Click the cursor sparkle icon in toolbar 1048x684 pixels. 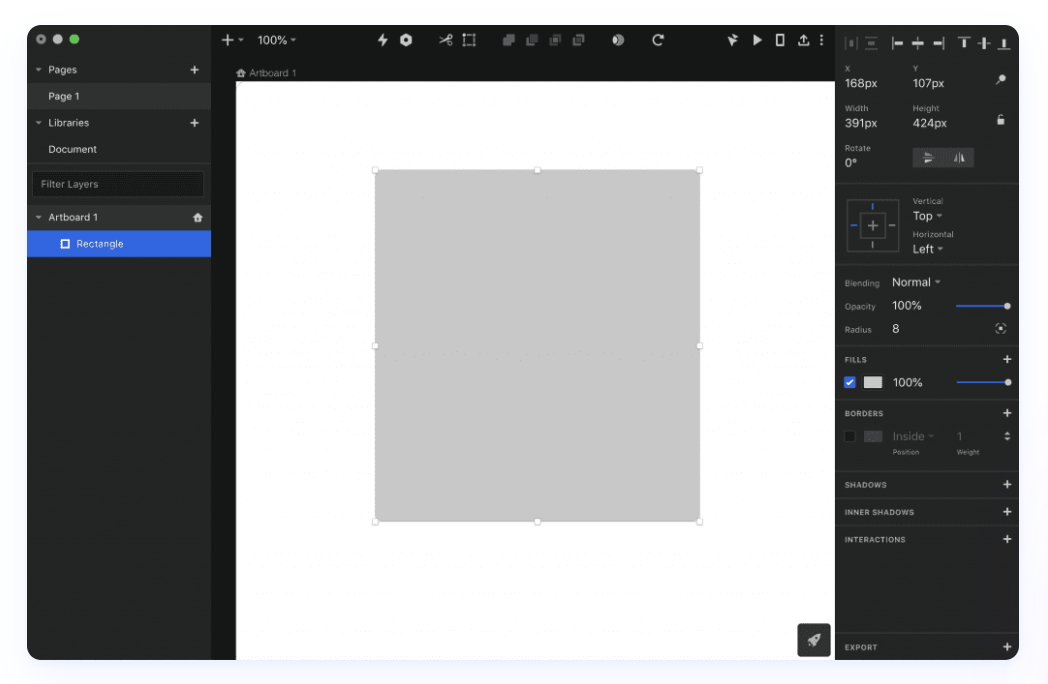733,40
